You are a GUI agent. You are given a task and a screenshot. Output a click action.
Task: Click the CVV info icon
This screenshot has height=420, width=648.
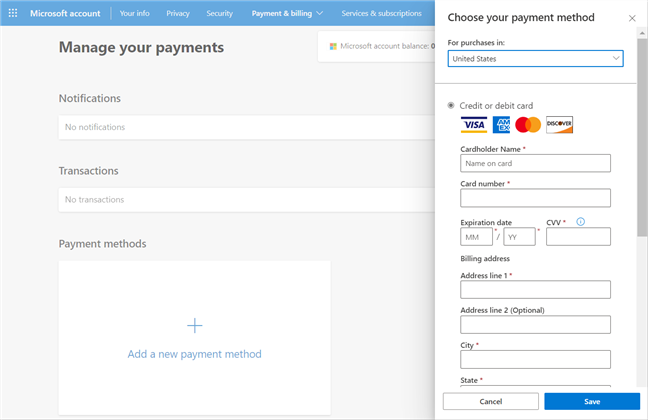click(581, 222)
